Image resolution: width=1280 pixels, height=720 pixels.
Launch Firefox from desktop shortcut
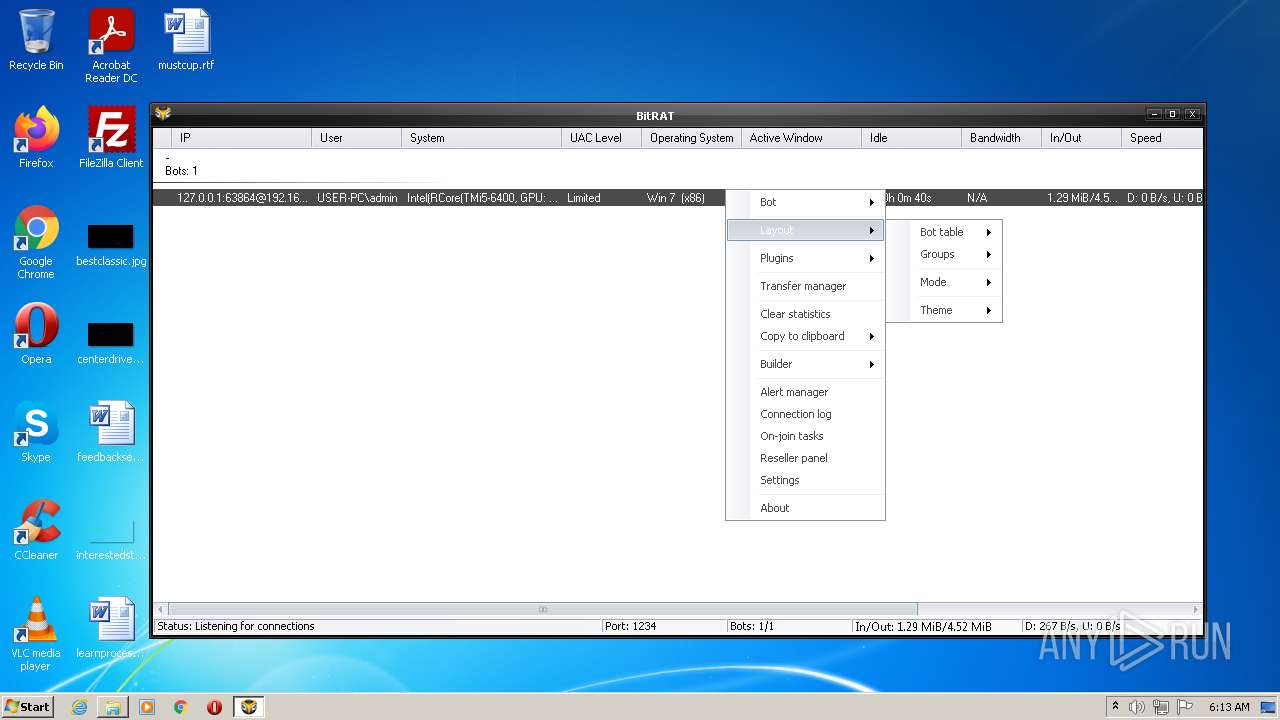point(36,138)
